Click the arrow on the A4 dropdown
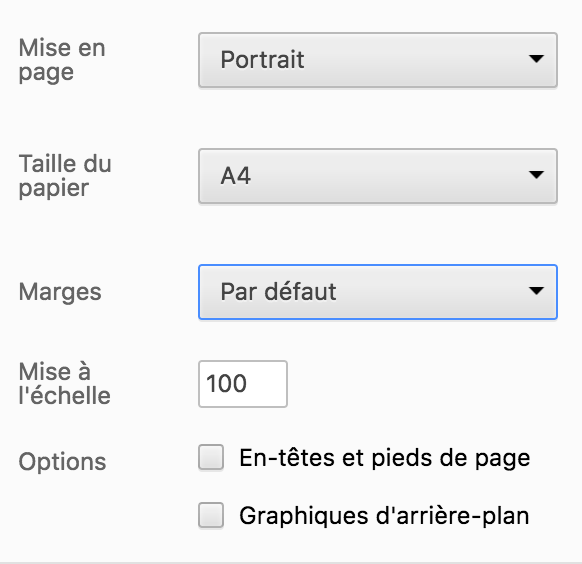The width and height of the screenshot is (582, 564). (536, 174)
